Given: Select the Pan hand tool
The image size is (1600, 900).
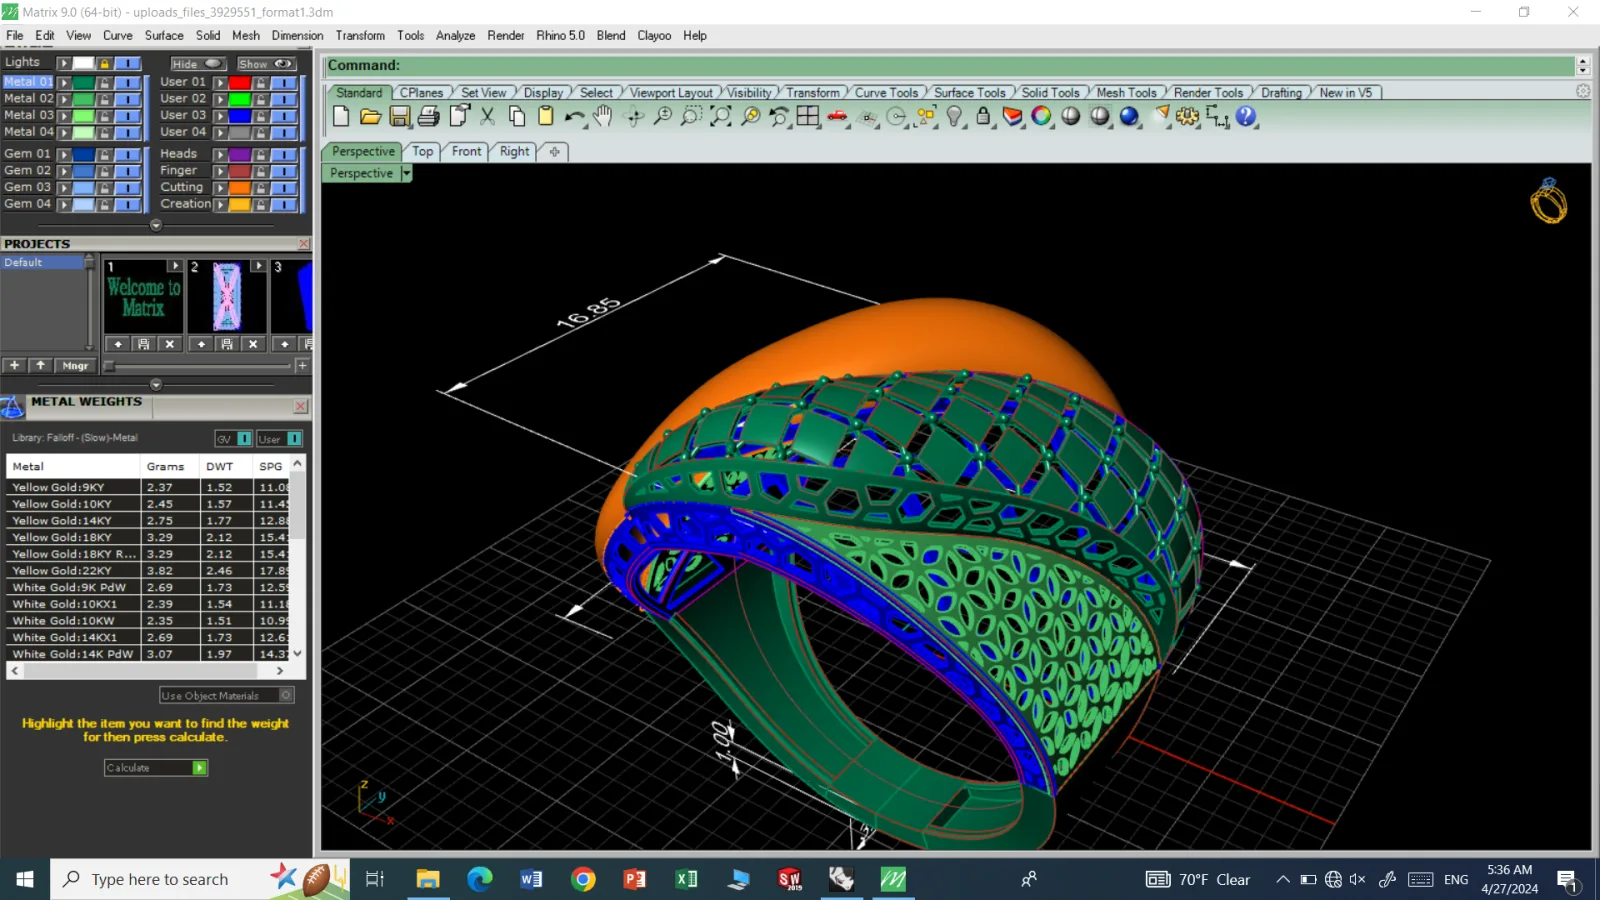Looking at the screenshot, I should click(603, 116).
